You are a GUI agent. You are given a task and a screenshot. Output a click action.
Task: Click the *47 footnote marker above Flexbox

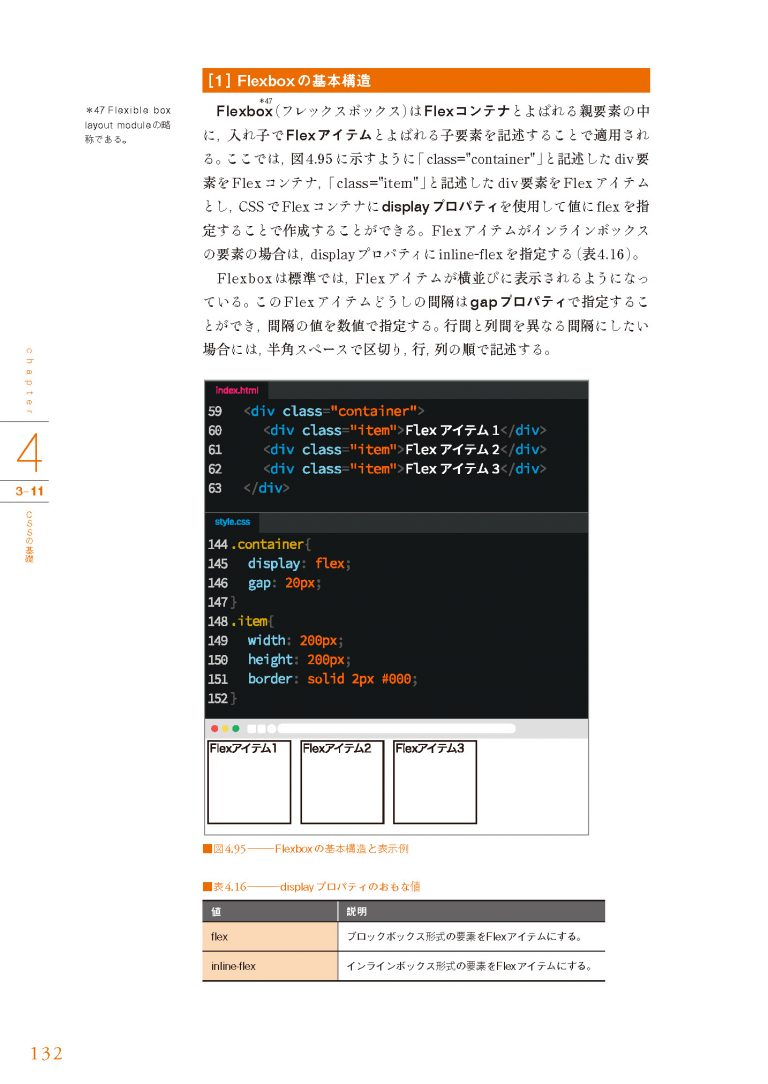pos(266,100)
